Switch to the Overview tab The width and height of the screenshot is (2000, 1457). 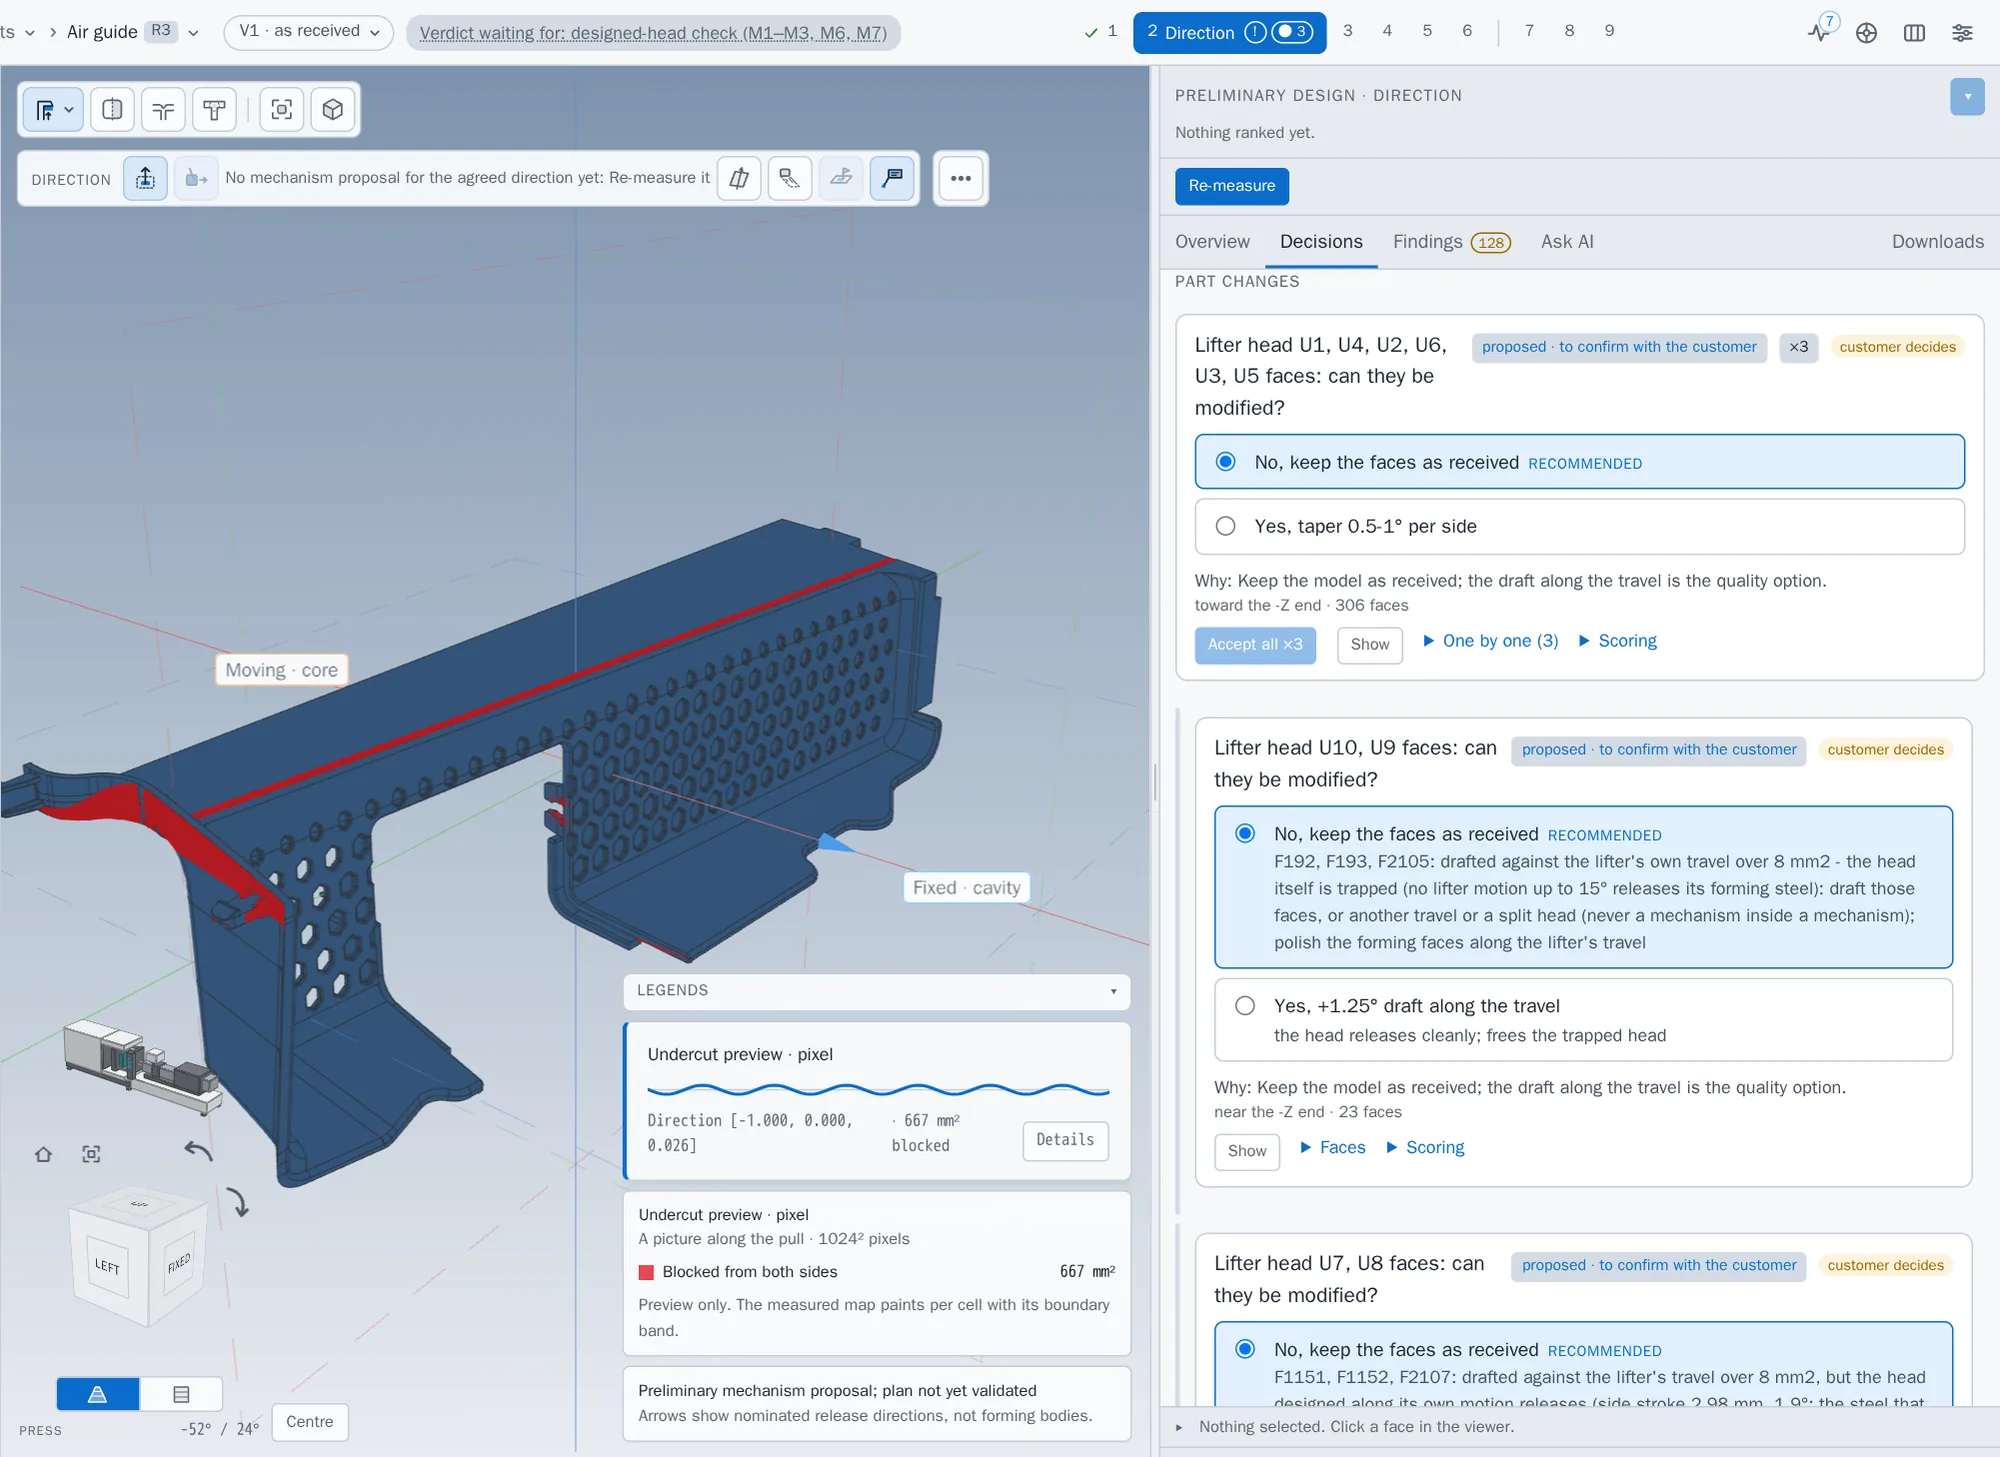(x=1212, y=242)
